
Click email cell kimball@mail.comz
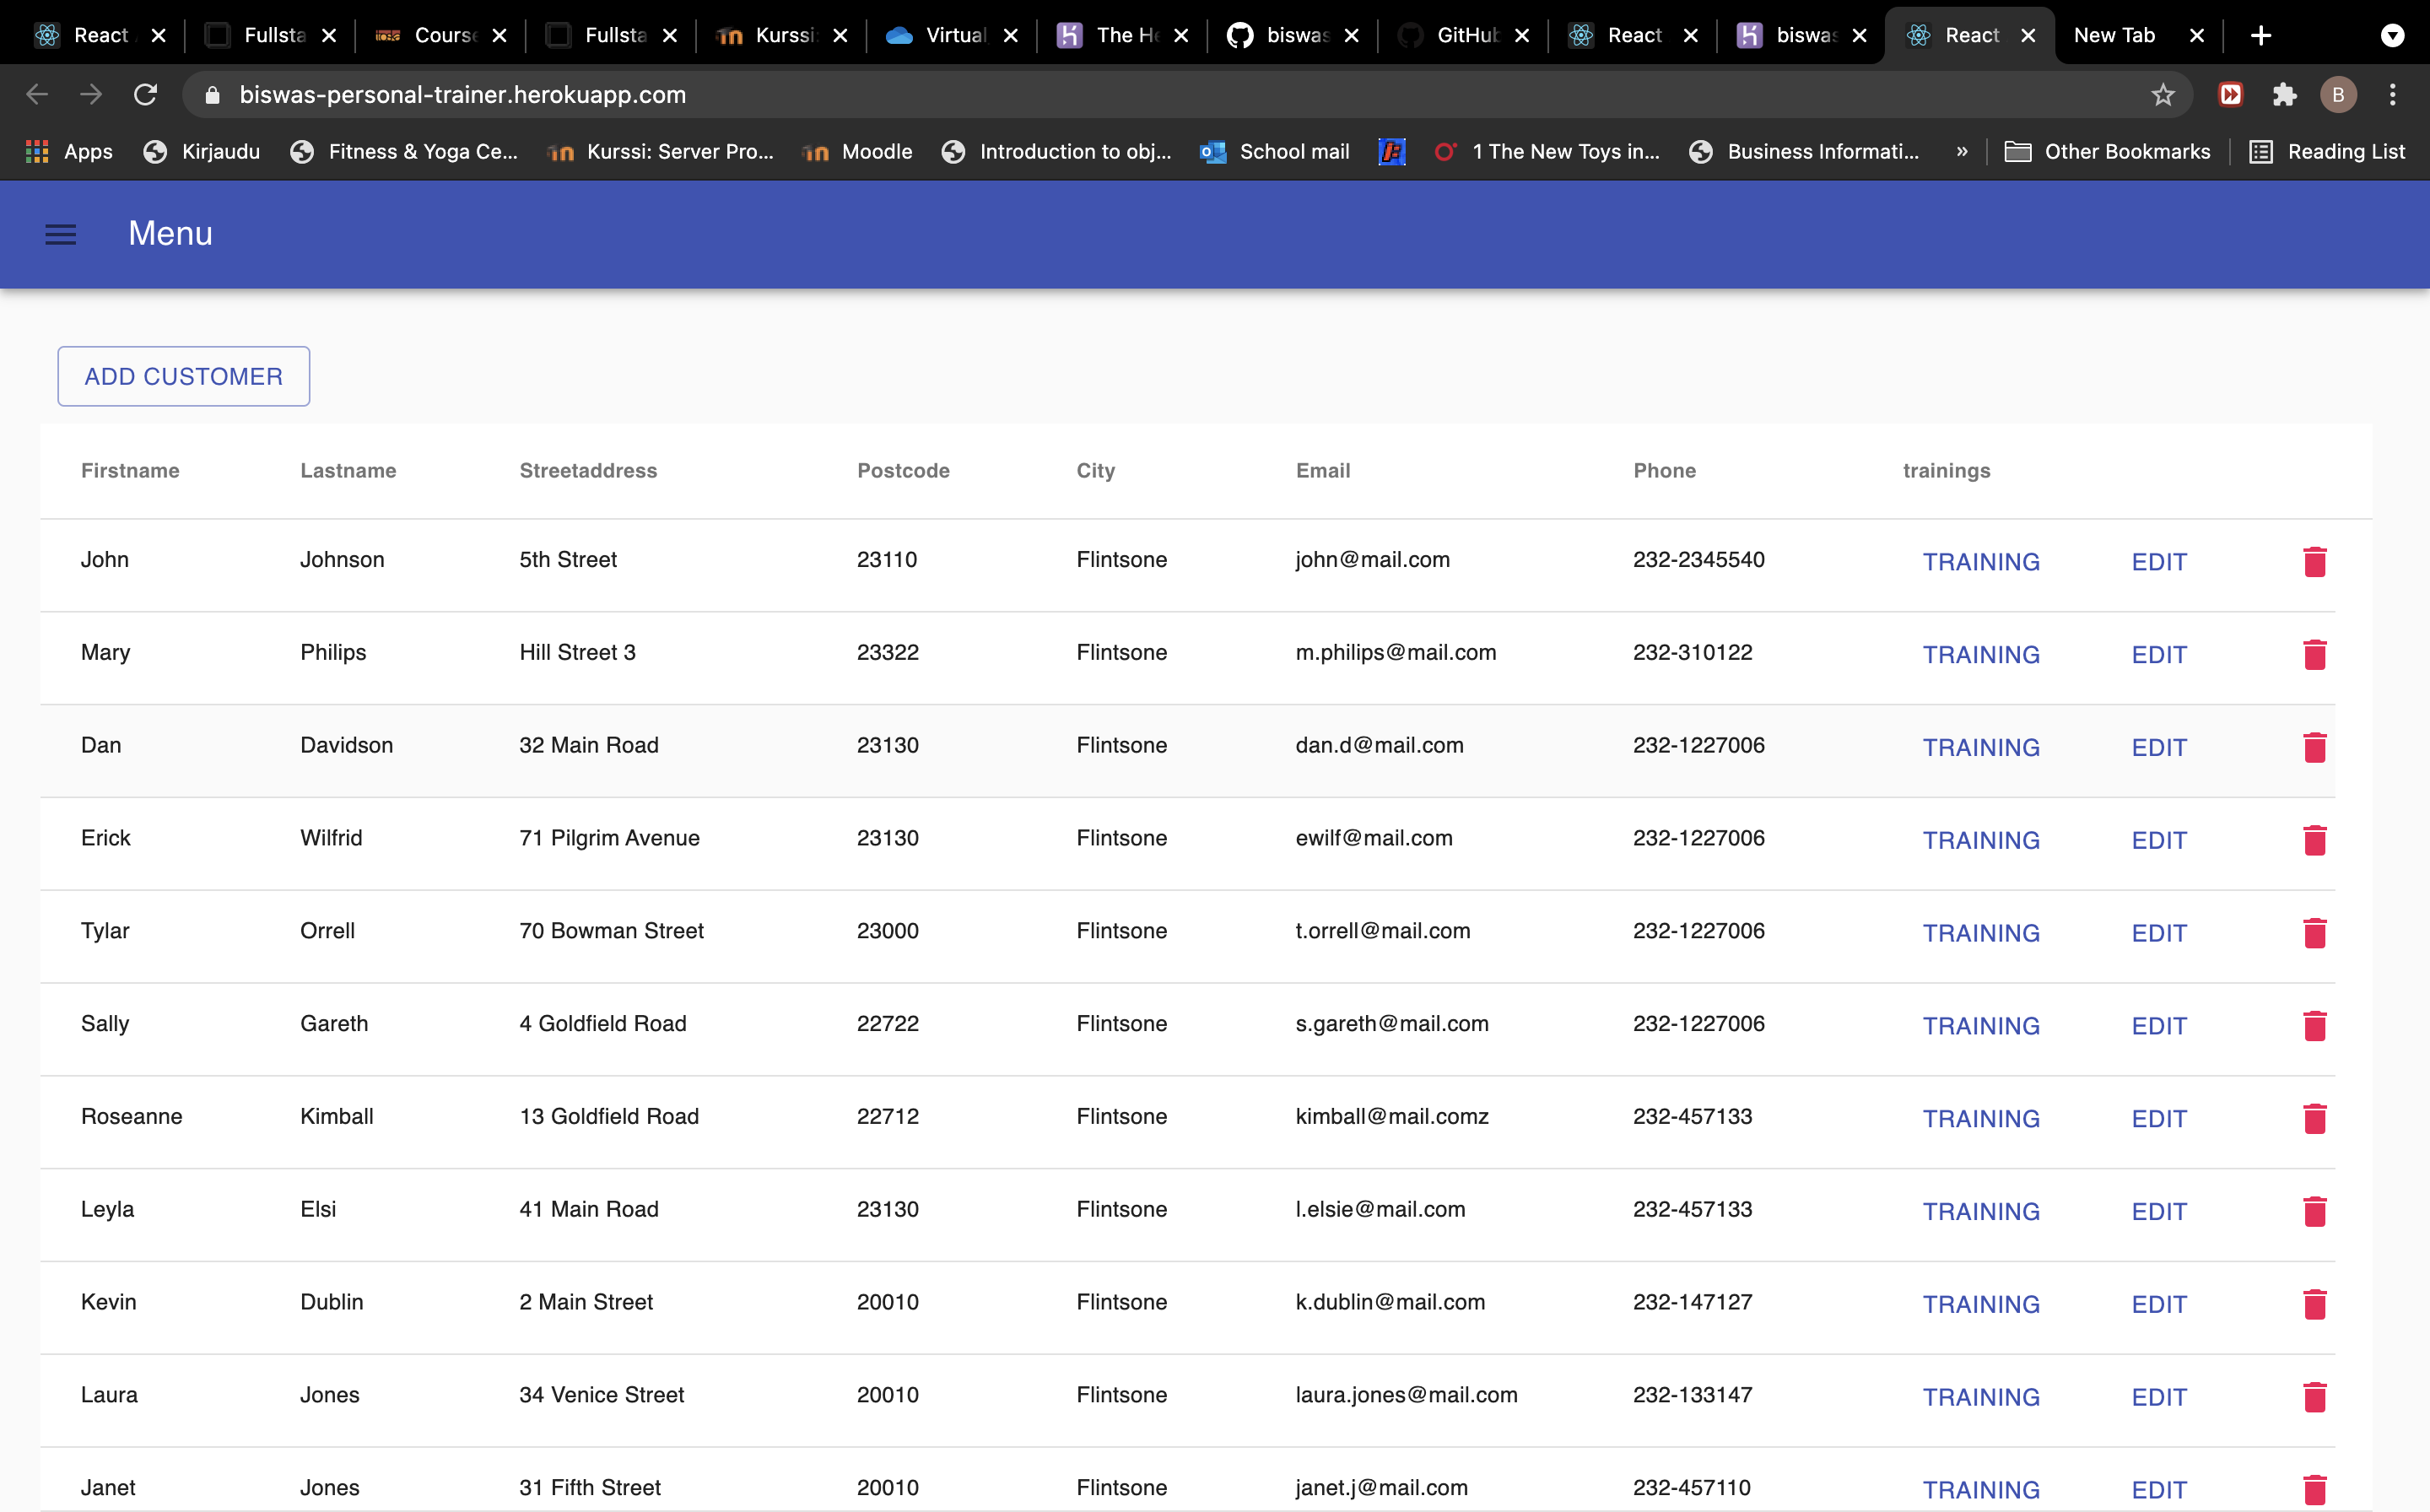click(x=1392, y=1117)
